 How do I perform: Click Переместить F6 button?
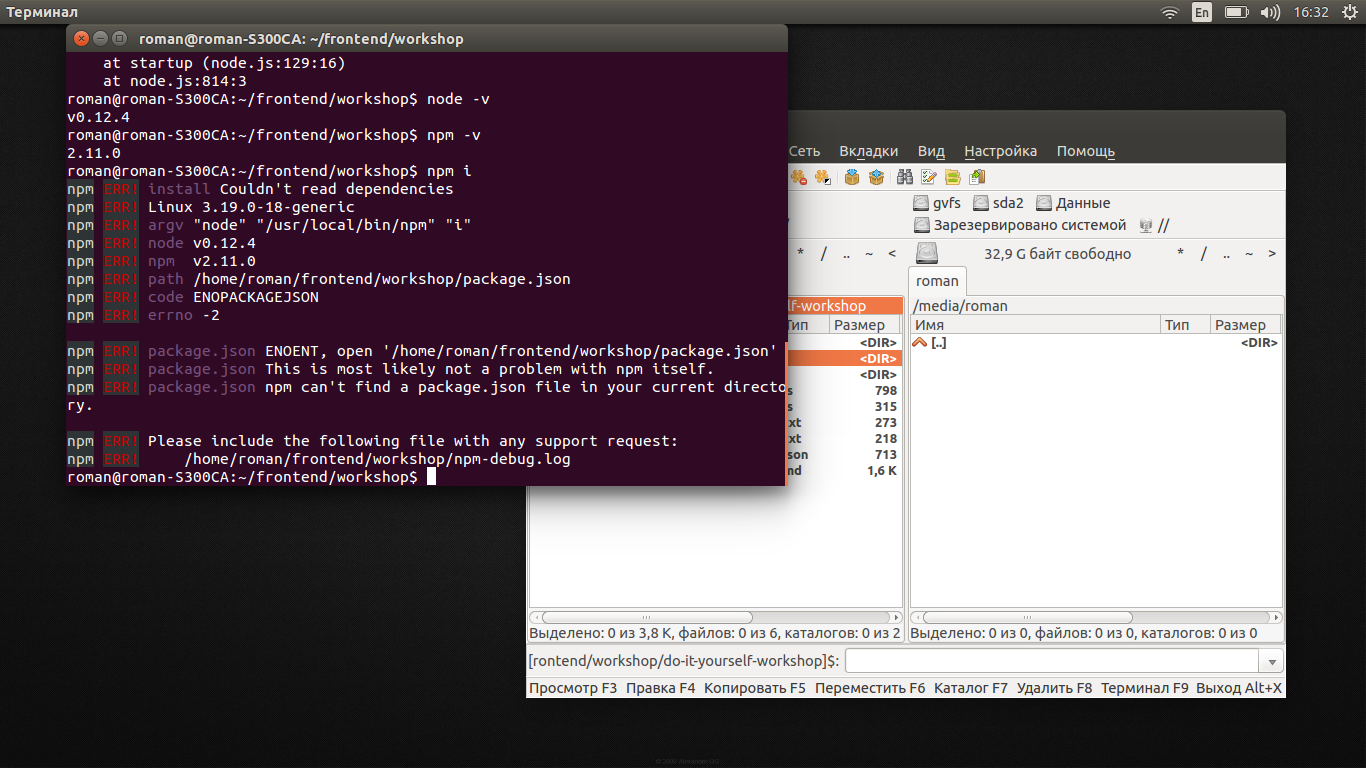click(870, 688)
